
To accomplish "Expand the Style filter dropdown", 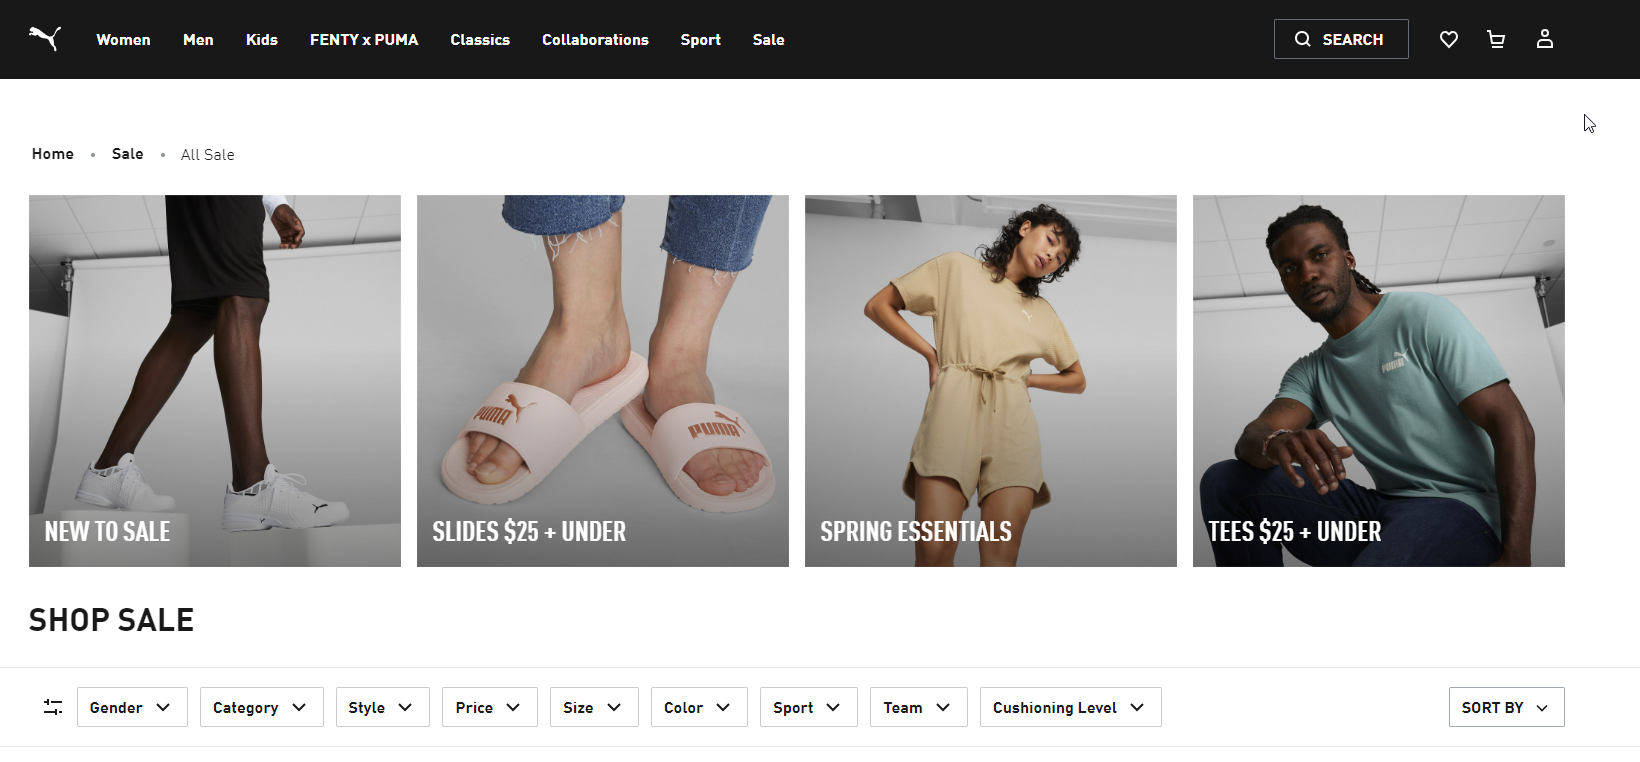I will (383, 707).
